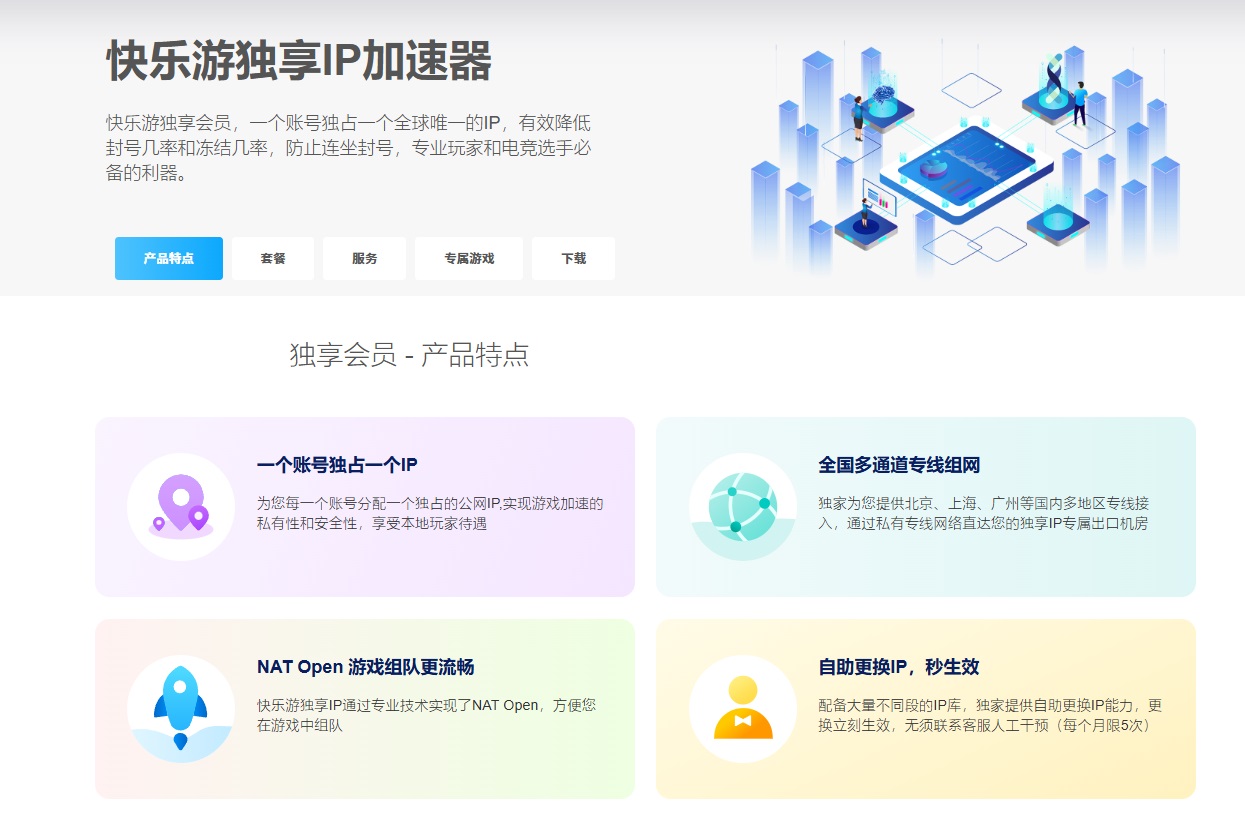Image resolution: width=1245 pixels, height=823 pixels.
Task: Click the 全国多通道专线组网 card title
Action: tap(899, 465)
